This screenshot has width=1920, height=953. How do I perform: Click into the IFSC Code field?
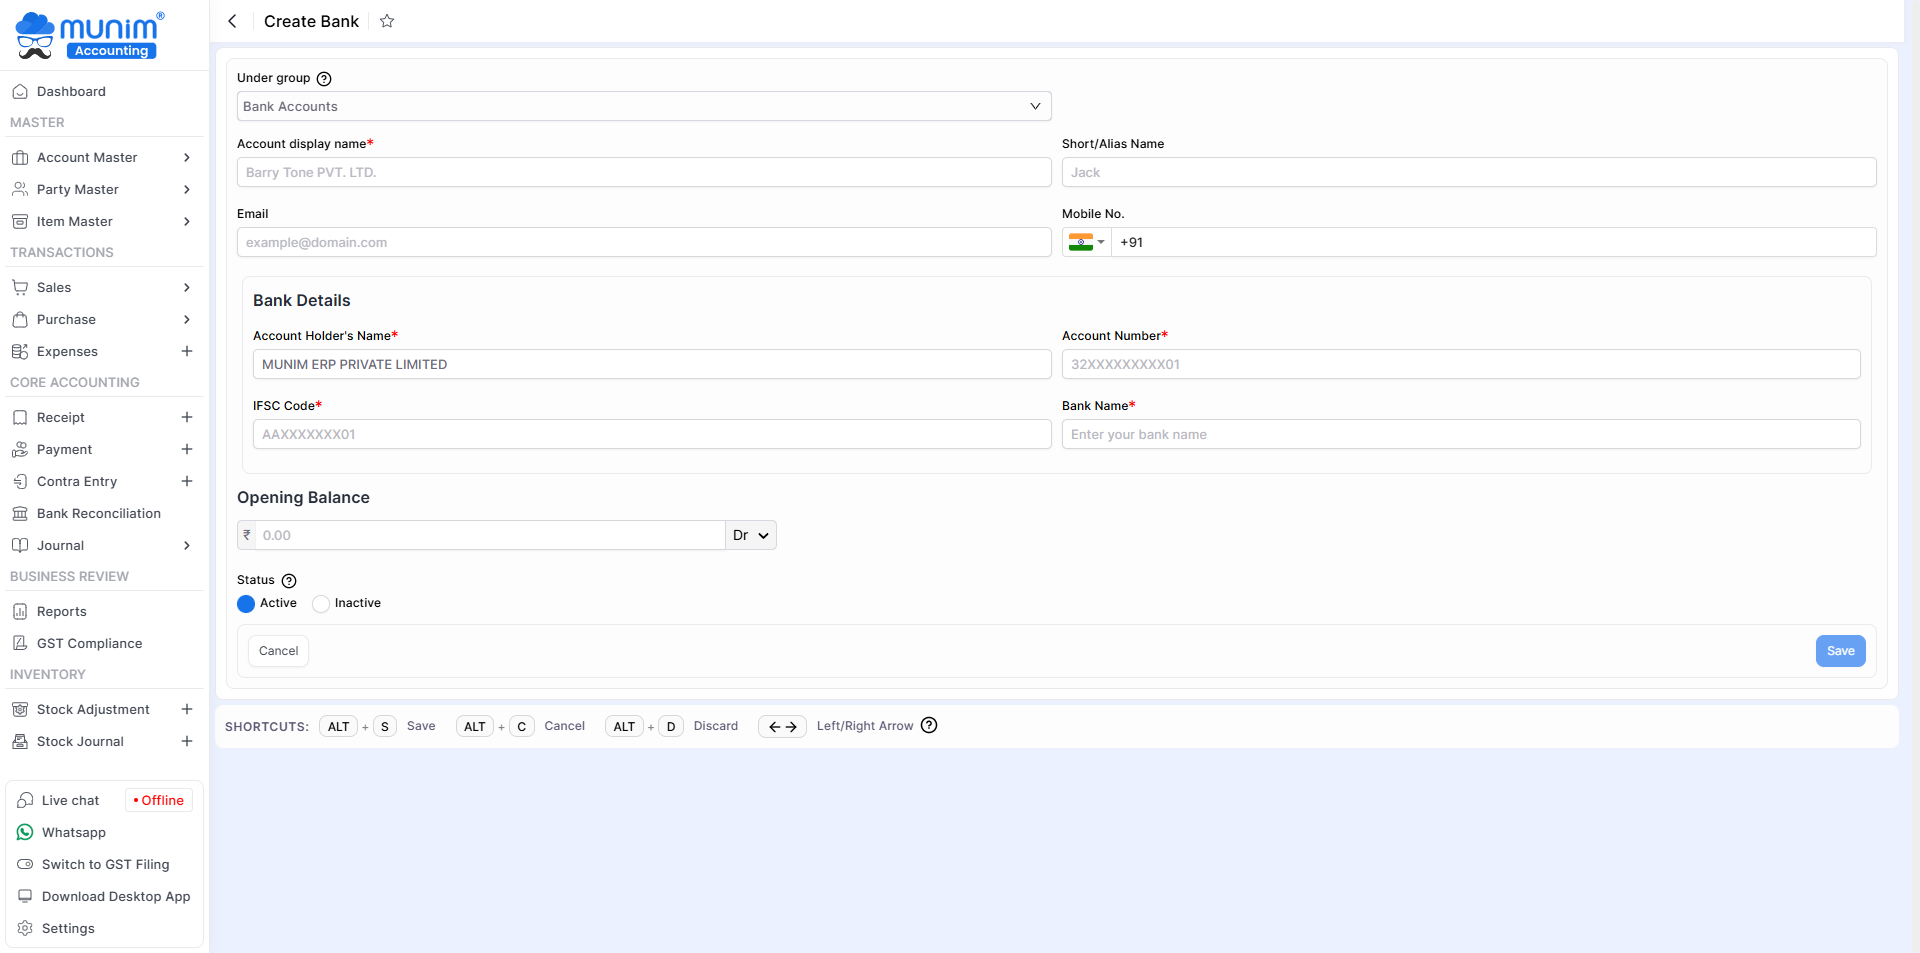pyautogui.click(x=651, y=434)
